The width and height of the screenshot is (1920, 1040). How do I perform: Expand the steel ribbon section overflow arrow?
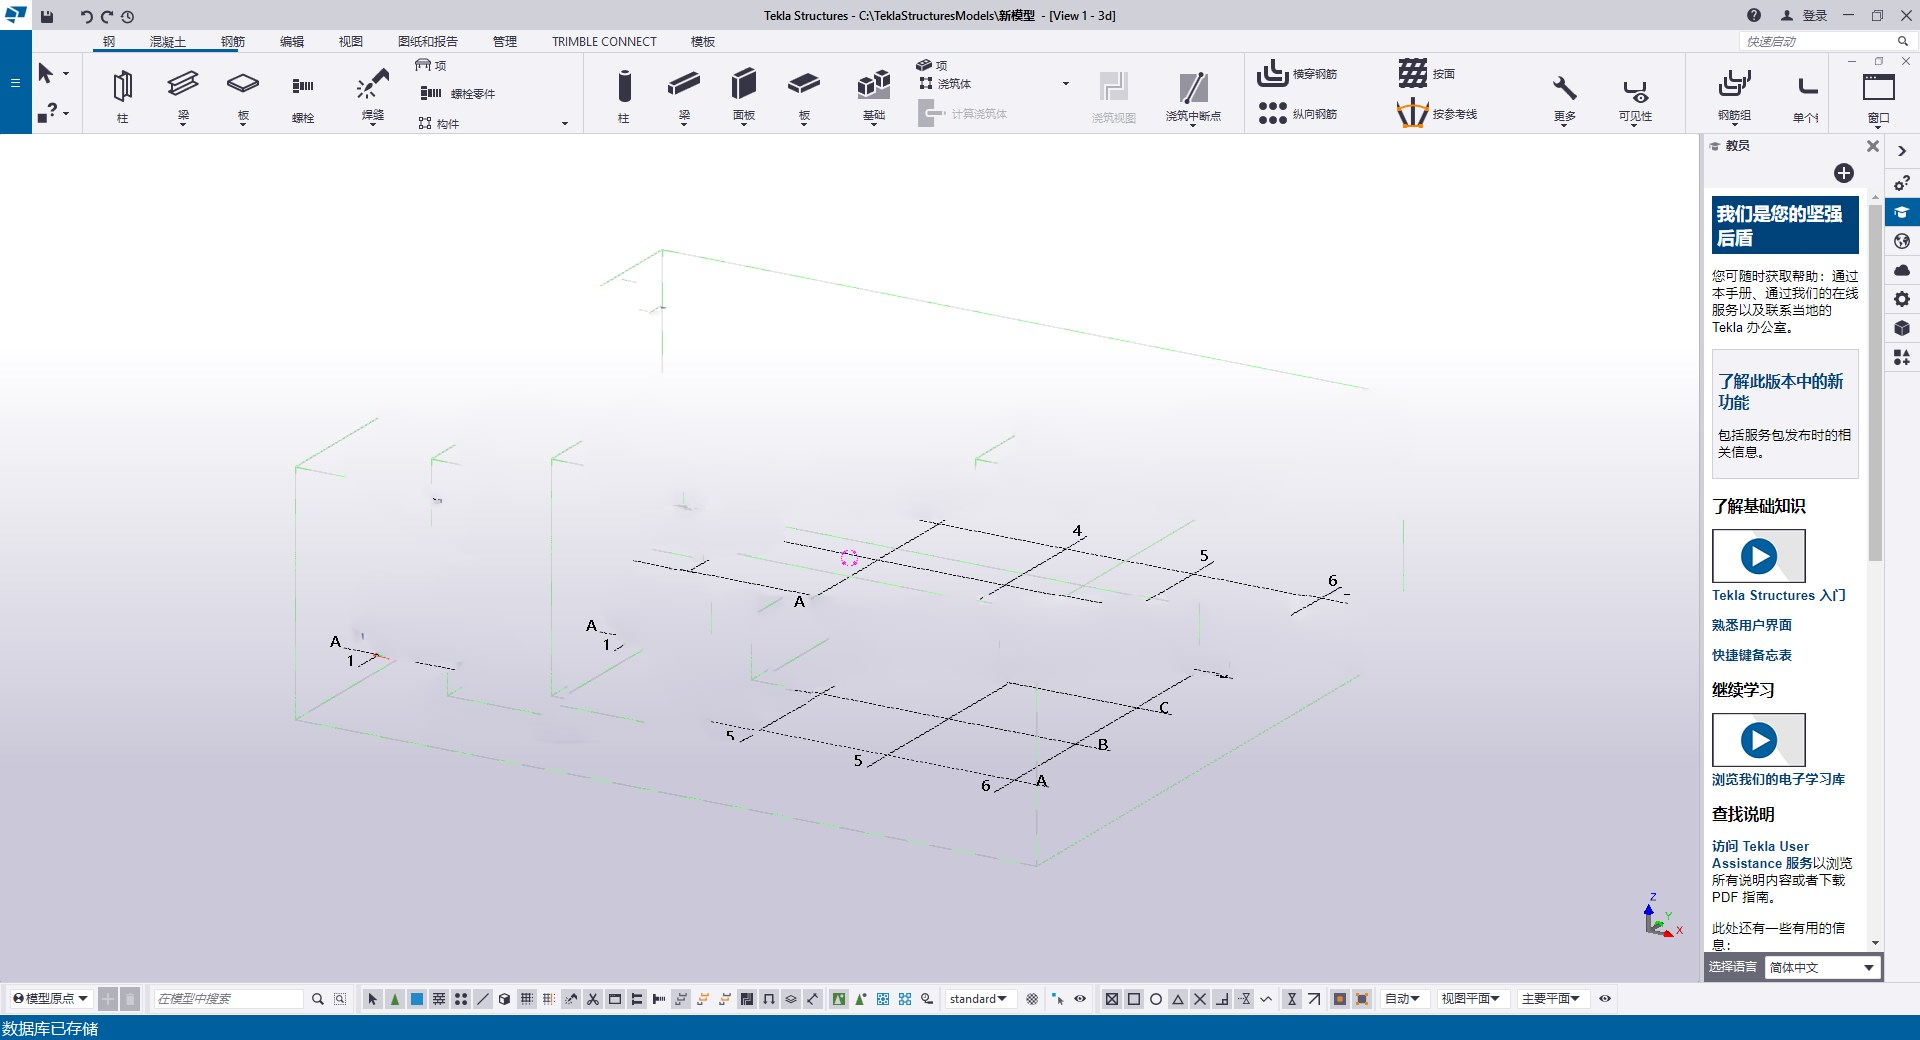click(x=565, y=124)
